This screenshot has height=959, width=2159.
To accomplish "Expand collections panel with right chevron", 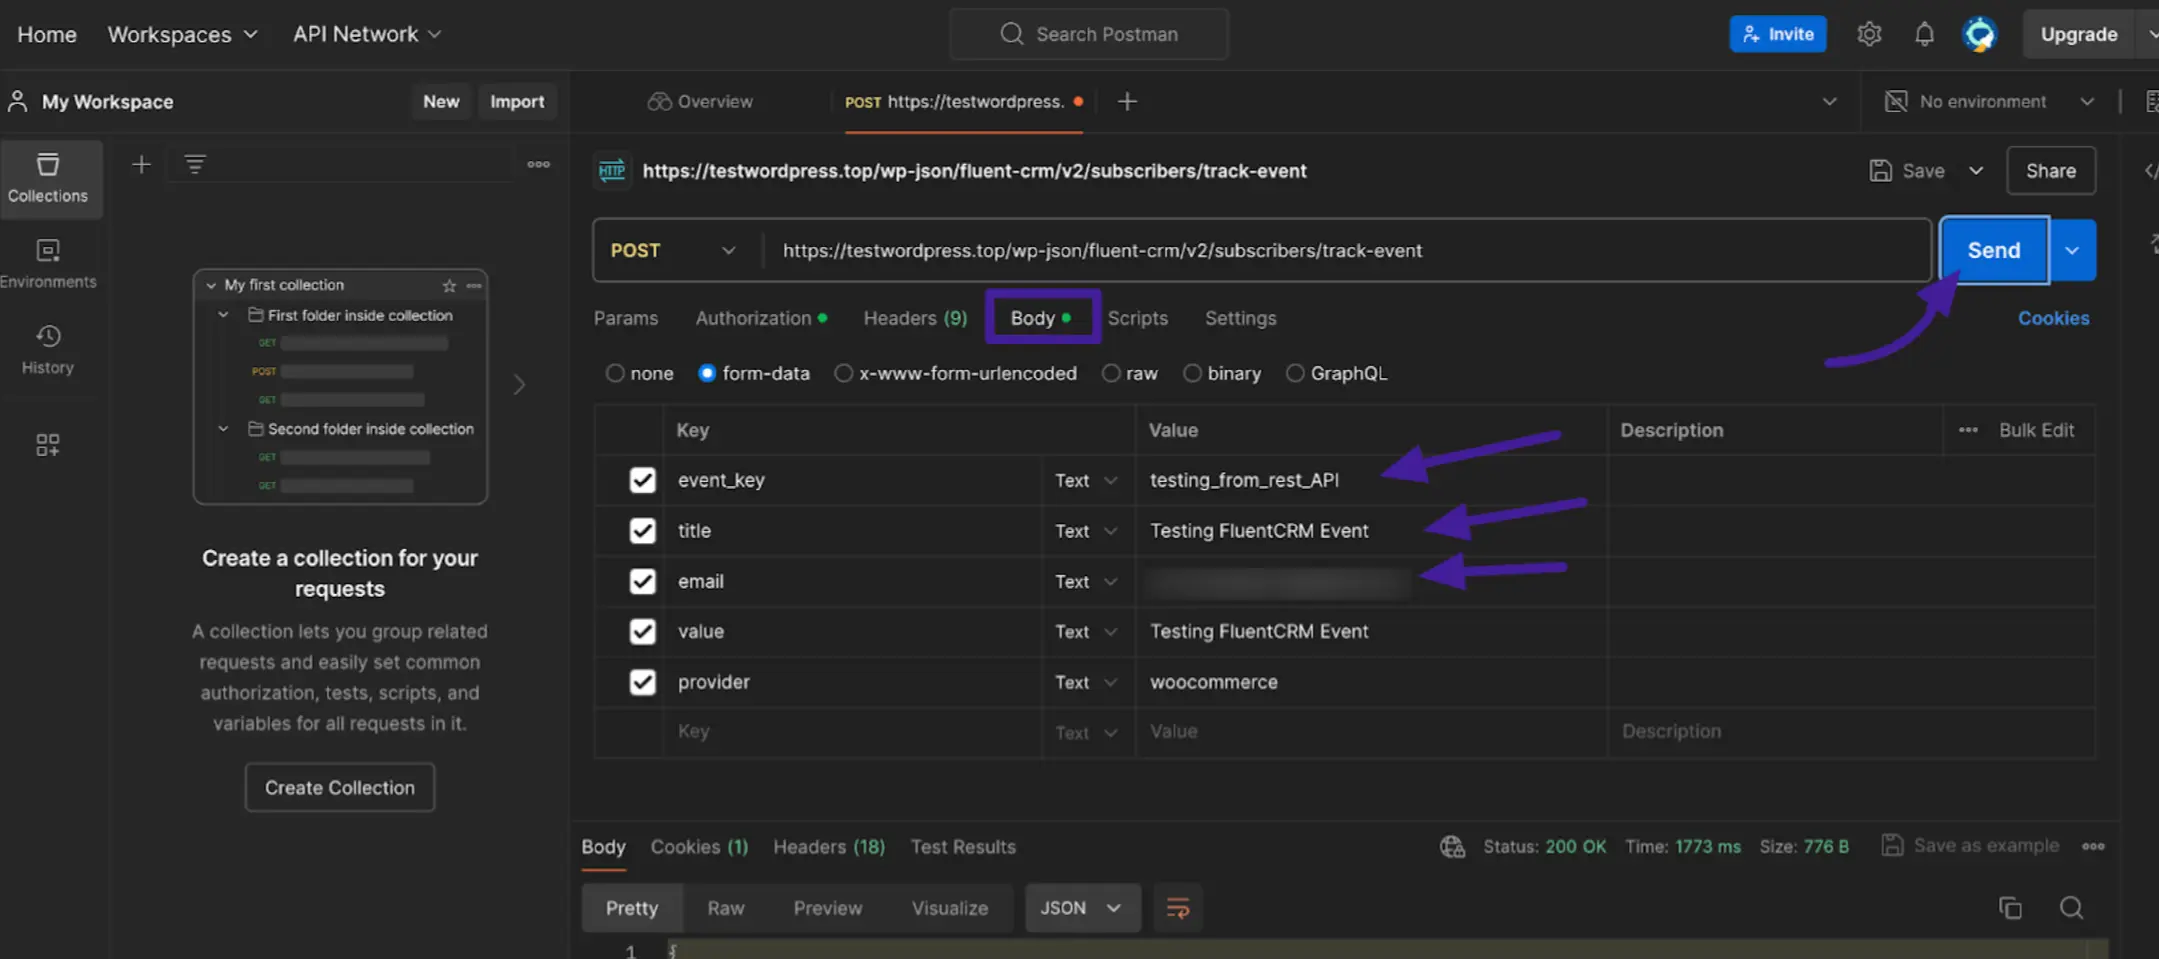I will click(x=519, y=385).
